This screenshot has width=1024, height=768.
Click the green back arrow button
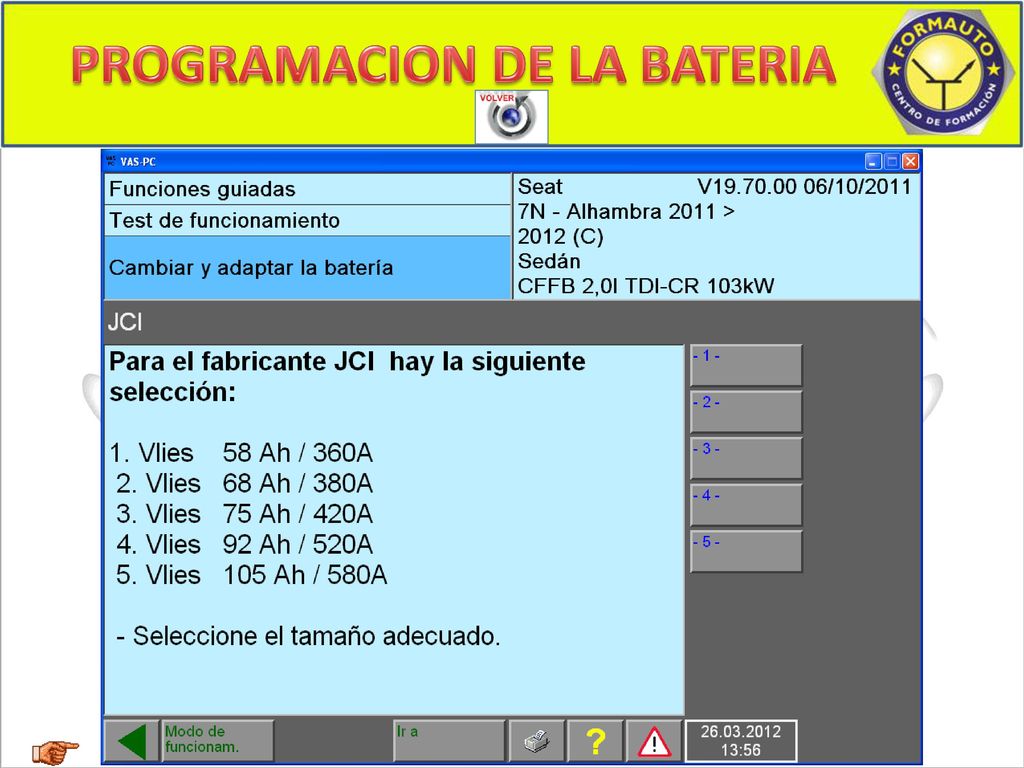click(x=132, y=741)
